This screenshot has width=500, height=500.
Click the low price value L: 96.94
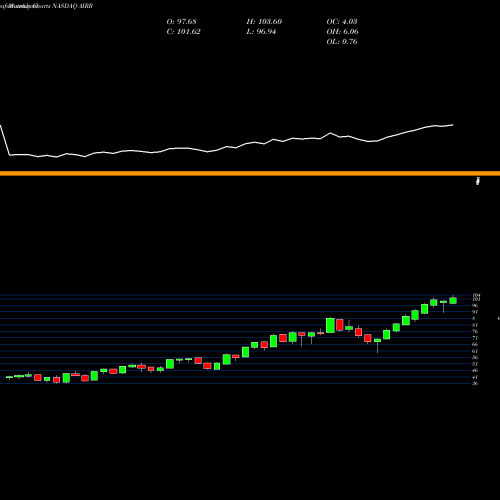[x=261, y=32]
